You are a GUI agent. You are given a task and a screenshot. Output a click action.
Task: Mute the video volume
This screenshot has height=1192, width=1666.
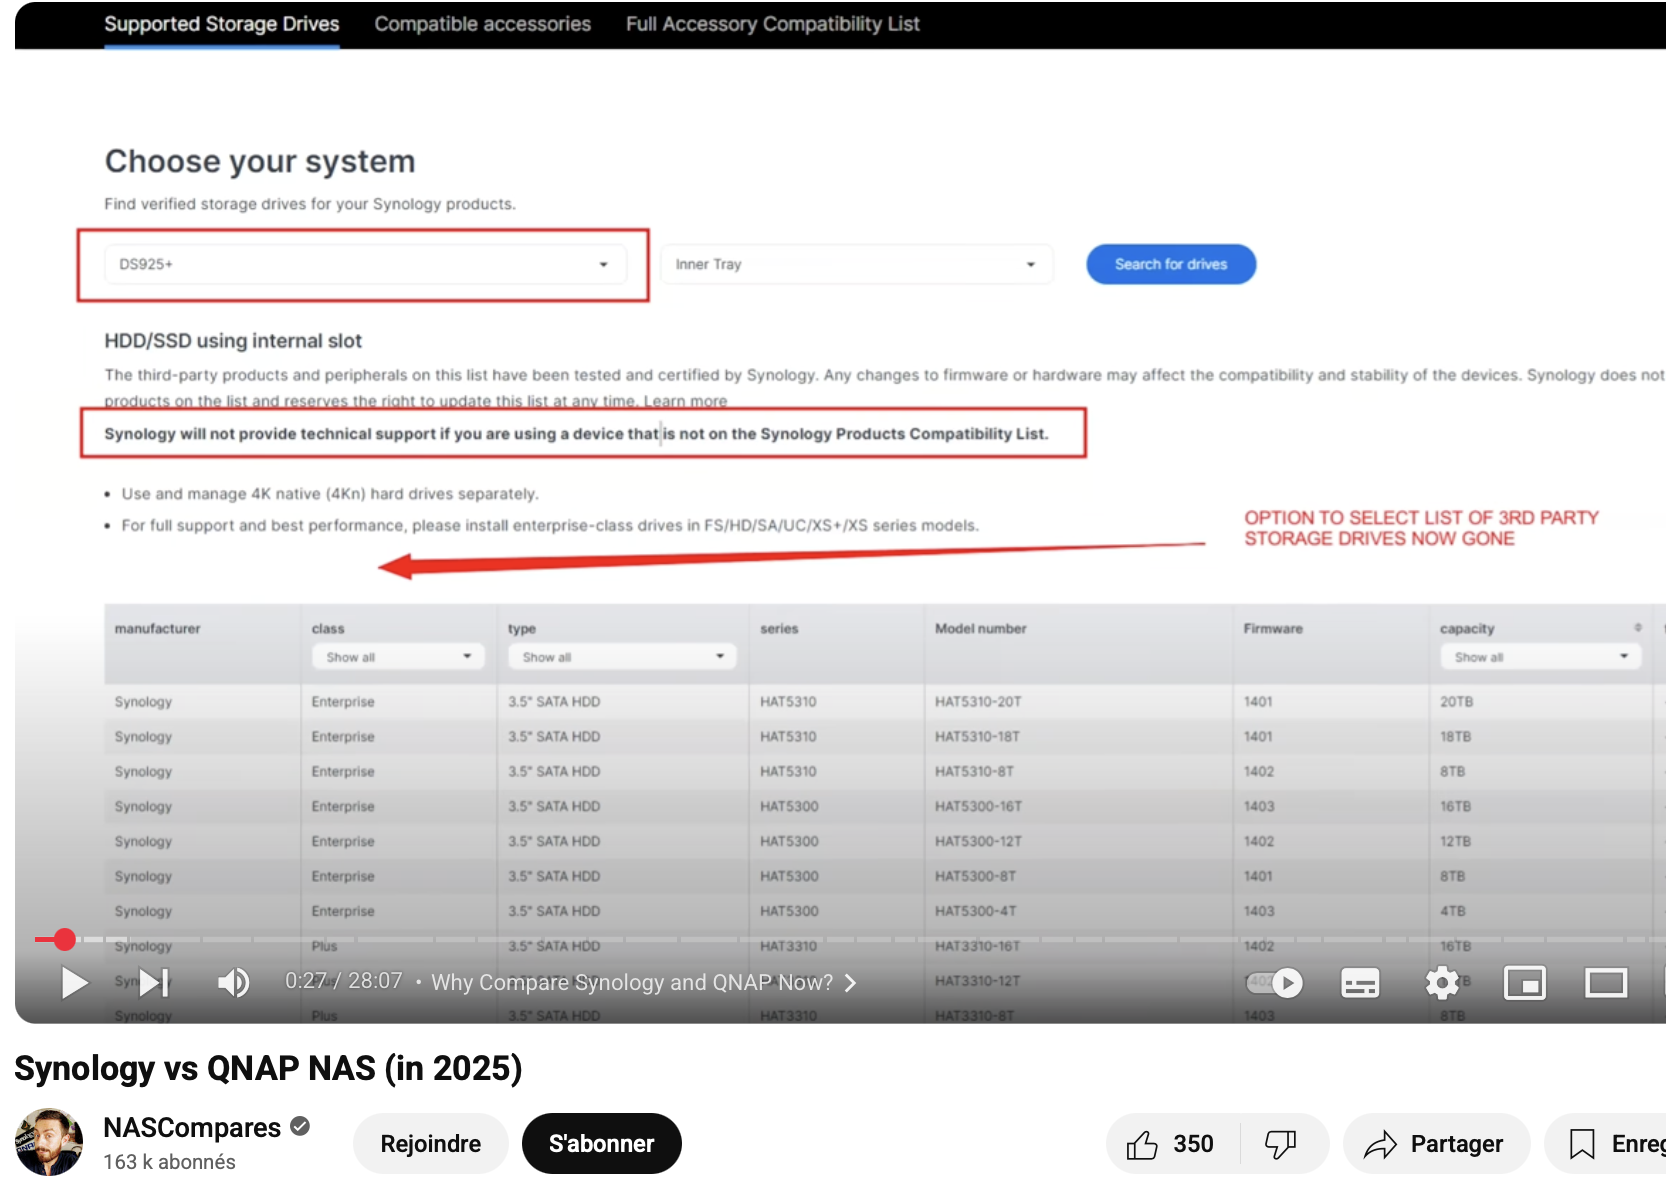coord(234,983)
